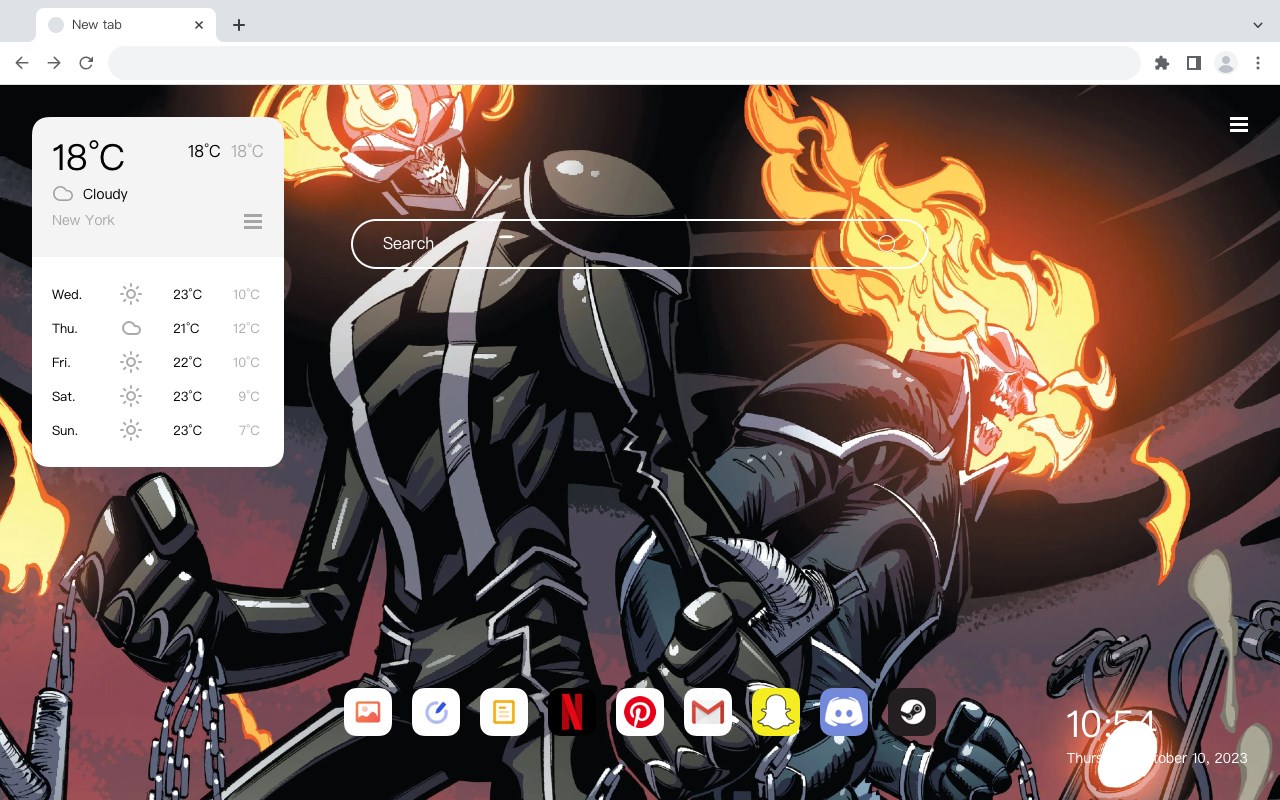Click the sunny icon for Saturday

131,396
